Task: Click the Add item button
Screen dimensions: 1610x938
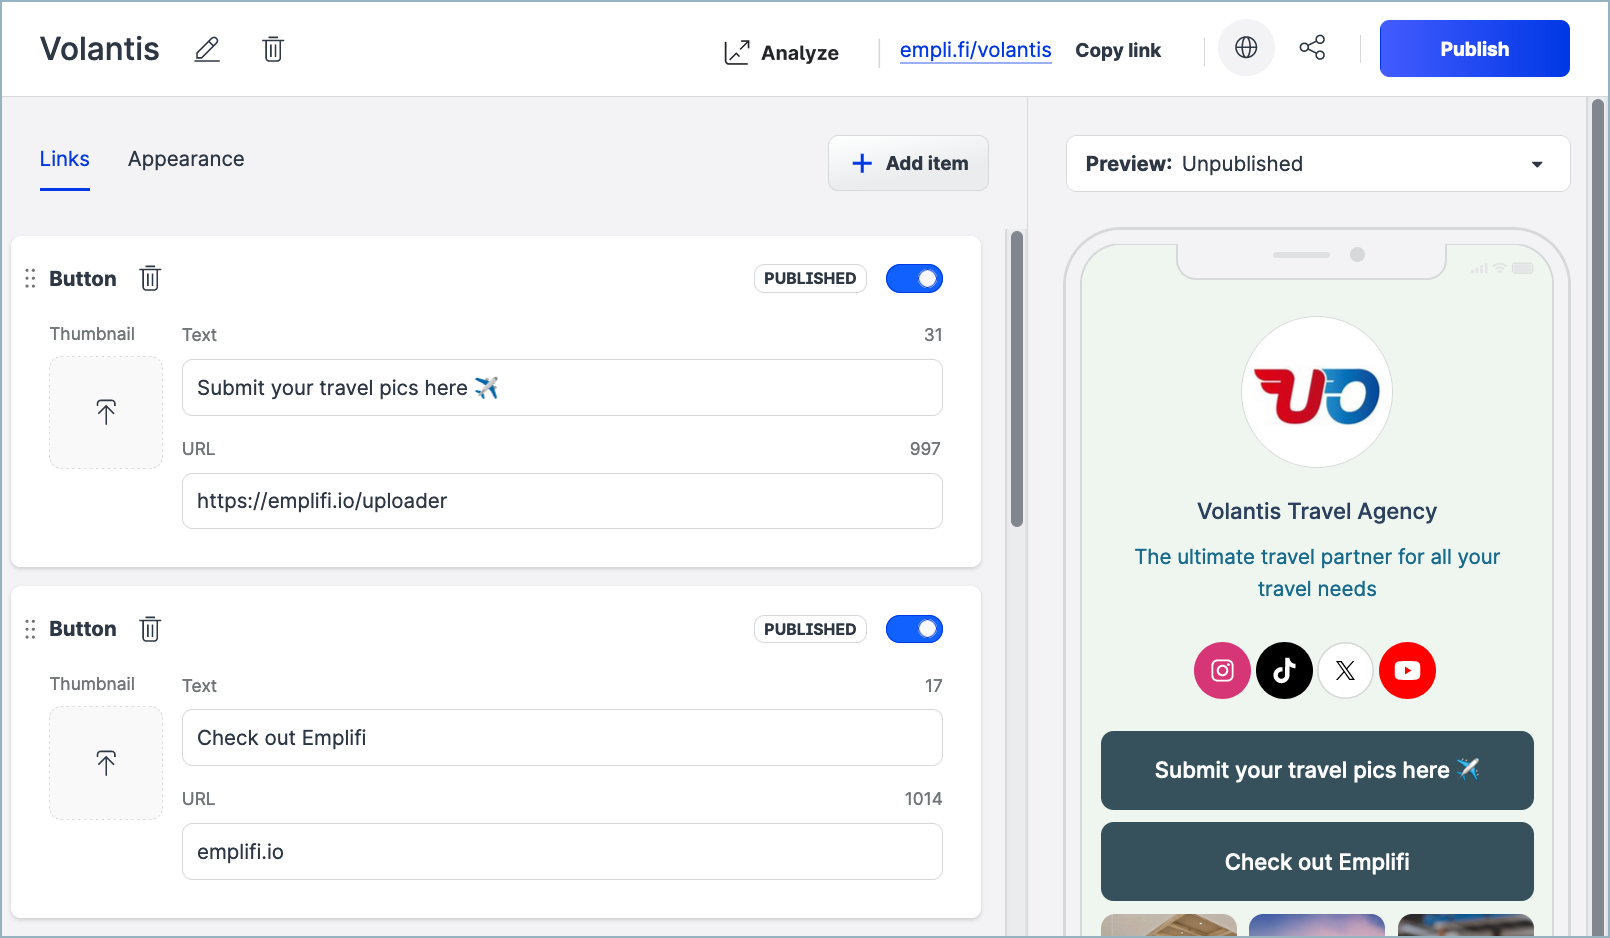Action: (x=908, y=163)
